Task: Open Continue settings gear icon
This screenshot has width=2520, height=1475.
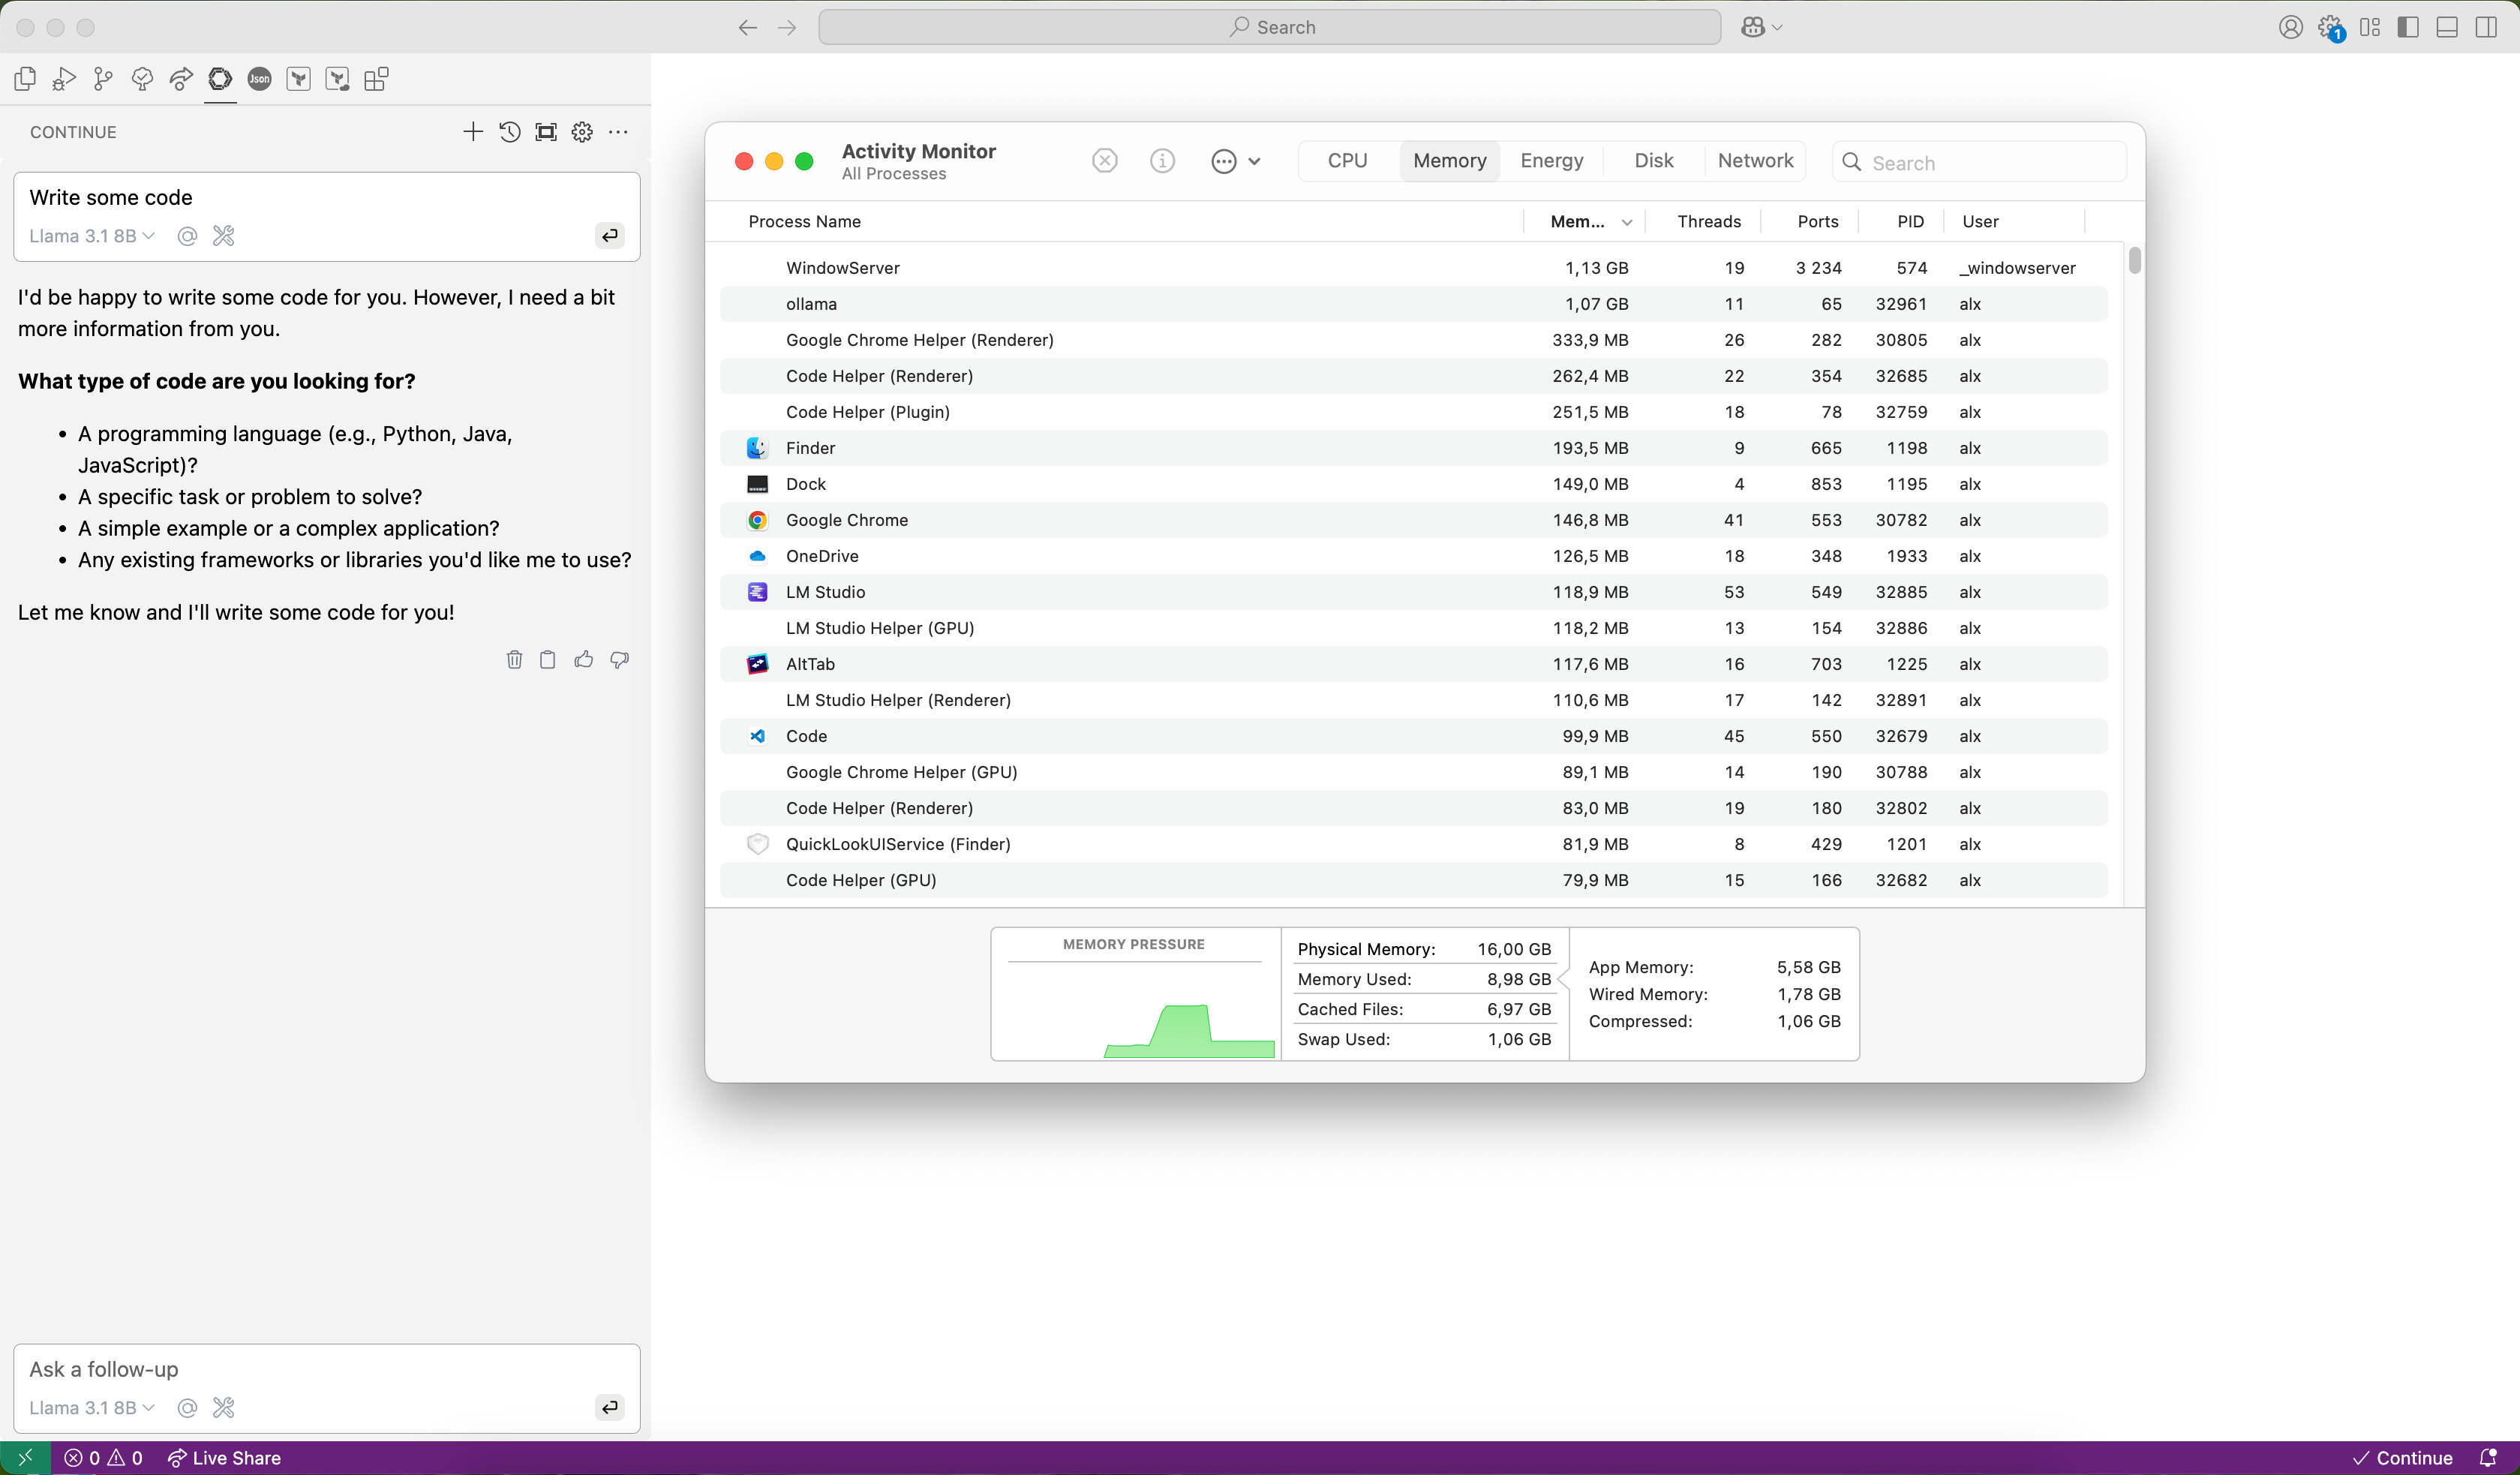Action: point(582,132)
